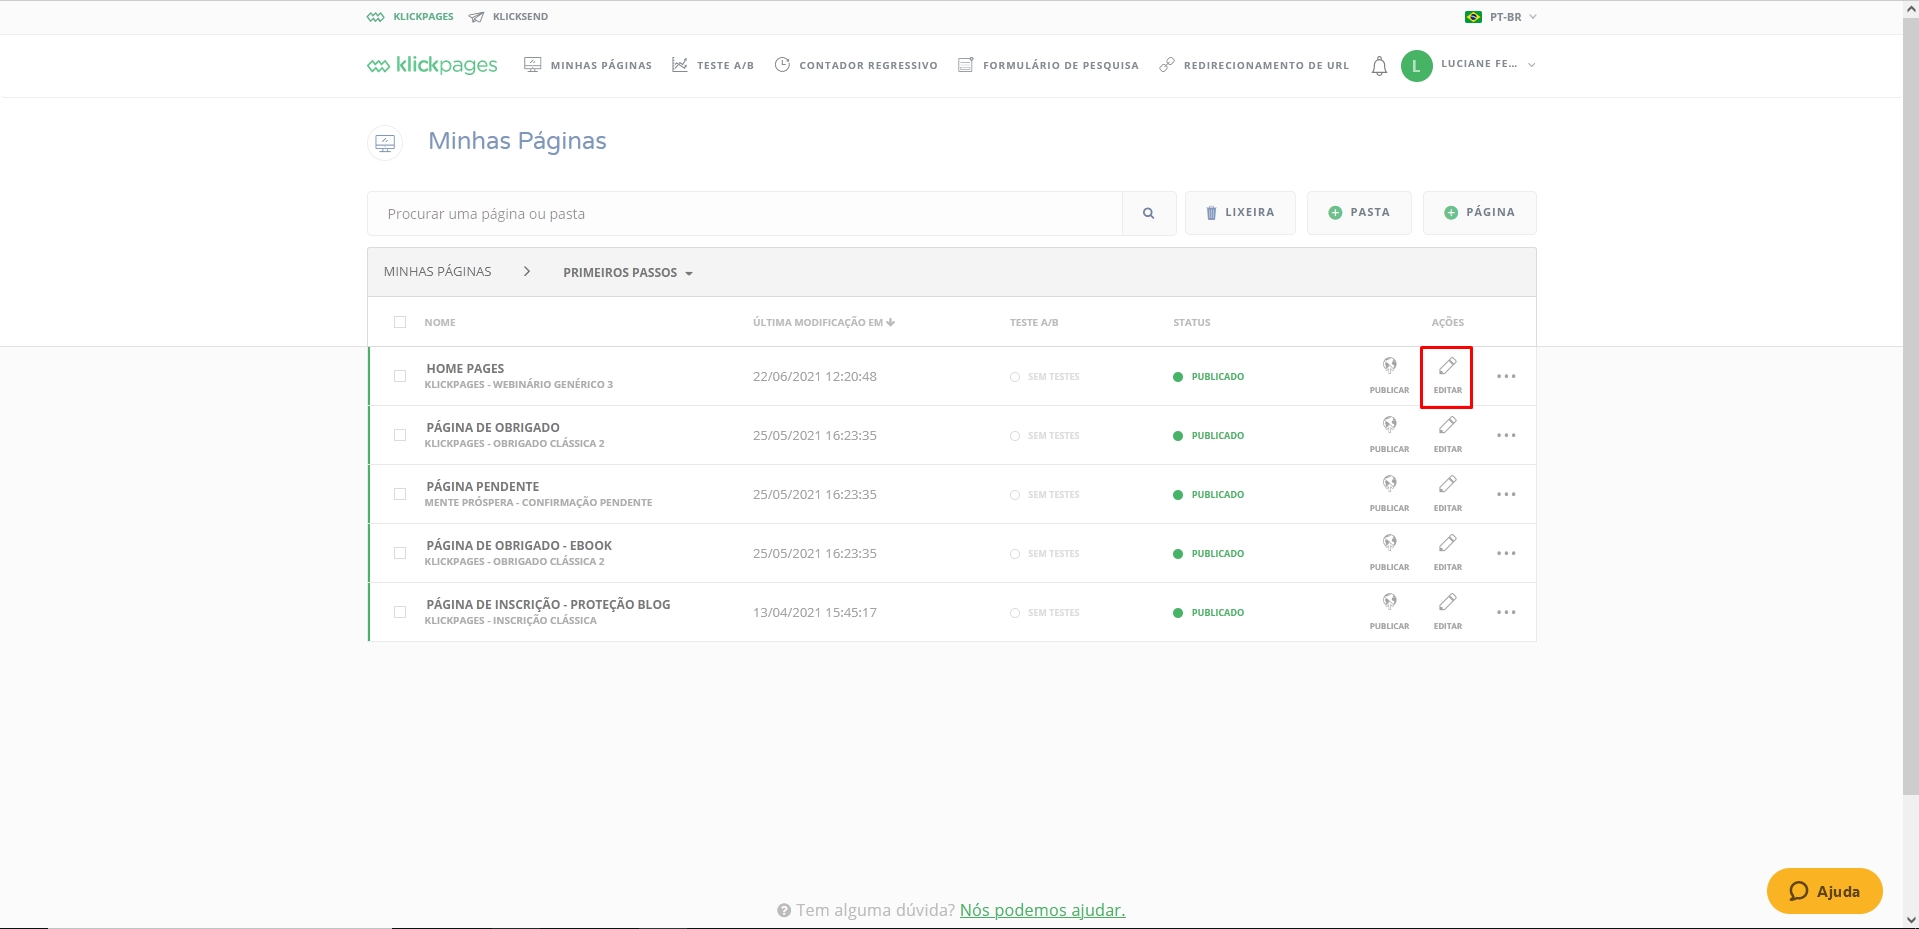
Task: Tick the PÁGINA PENDENTE row checkbox
Action: point(400,494)
